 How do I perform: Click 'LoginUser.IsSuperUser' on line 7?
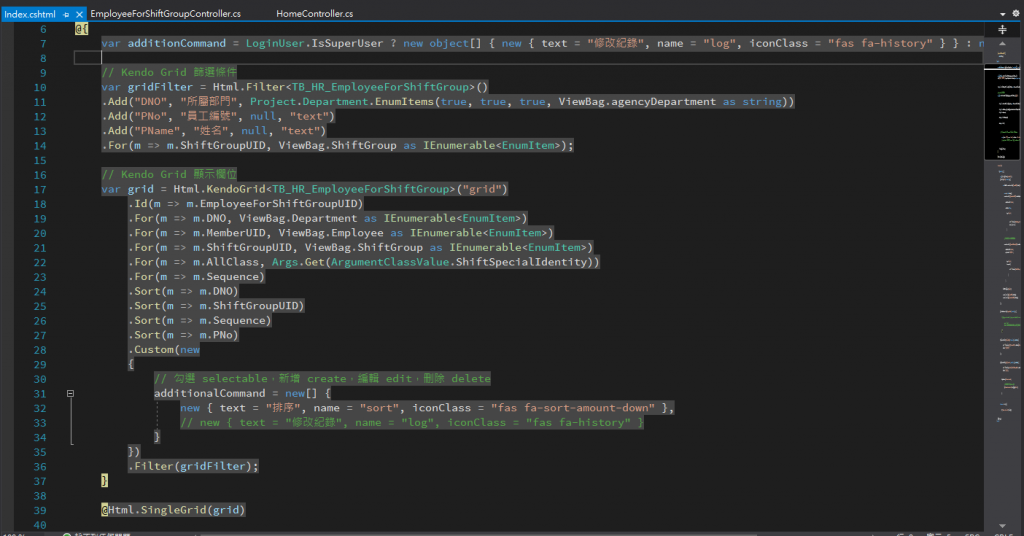pyautogui.click(x=314, y=43)
